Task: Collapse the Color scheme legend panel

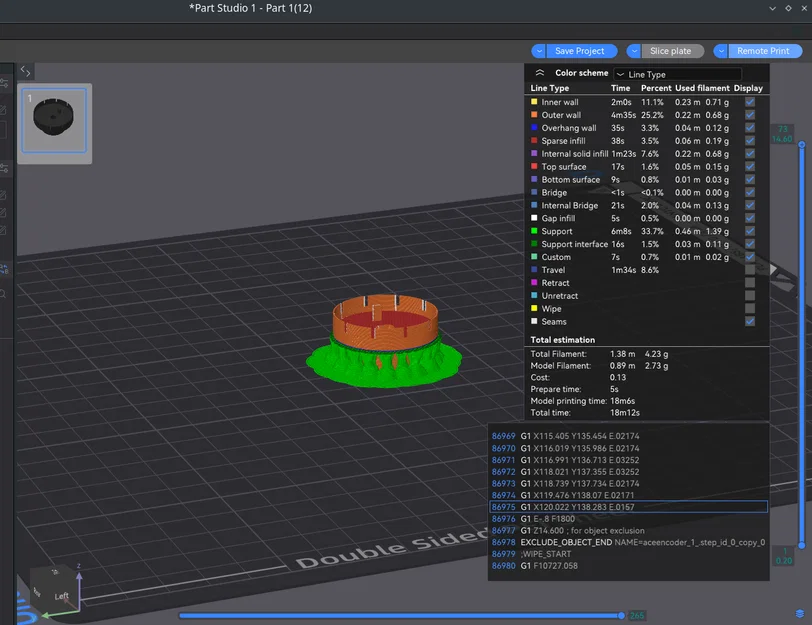Action: [x=540, y=72]
